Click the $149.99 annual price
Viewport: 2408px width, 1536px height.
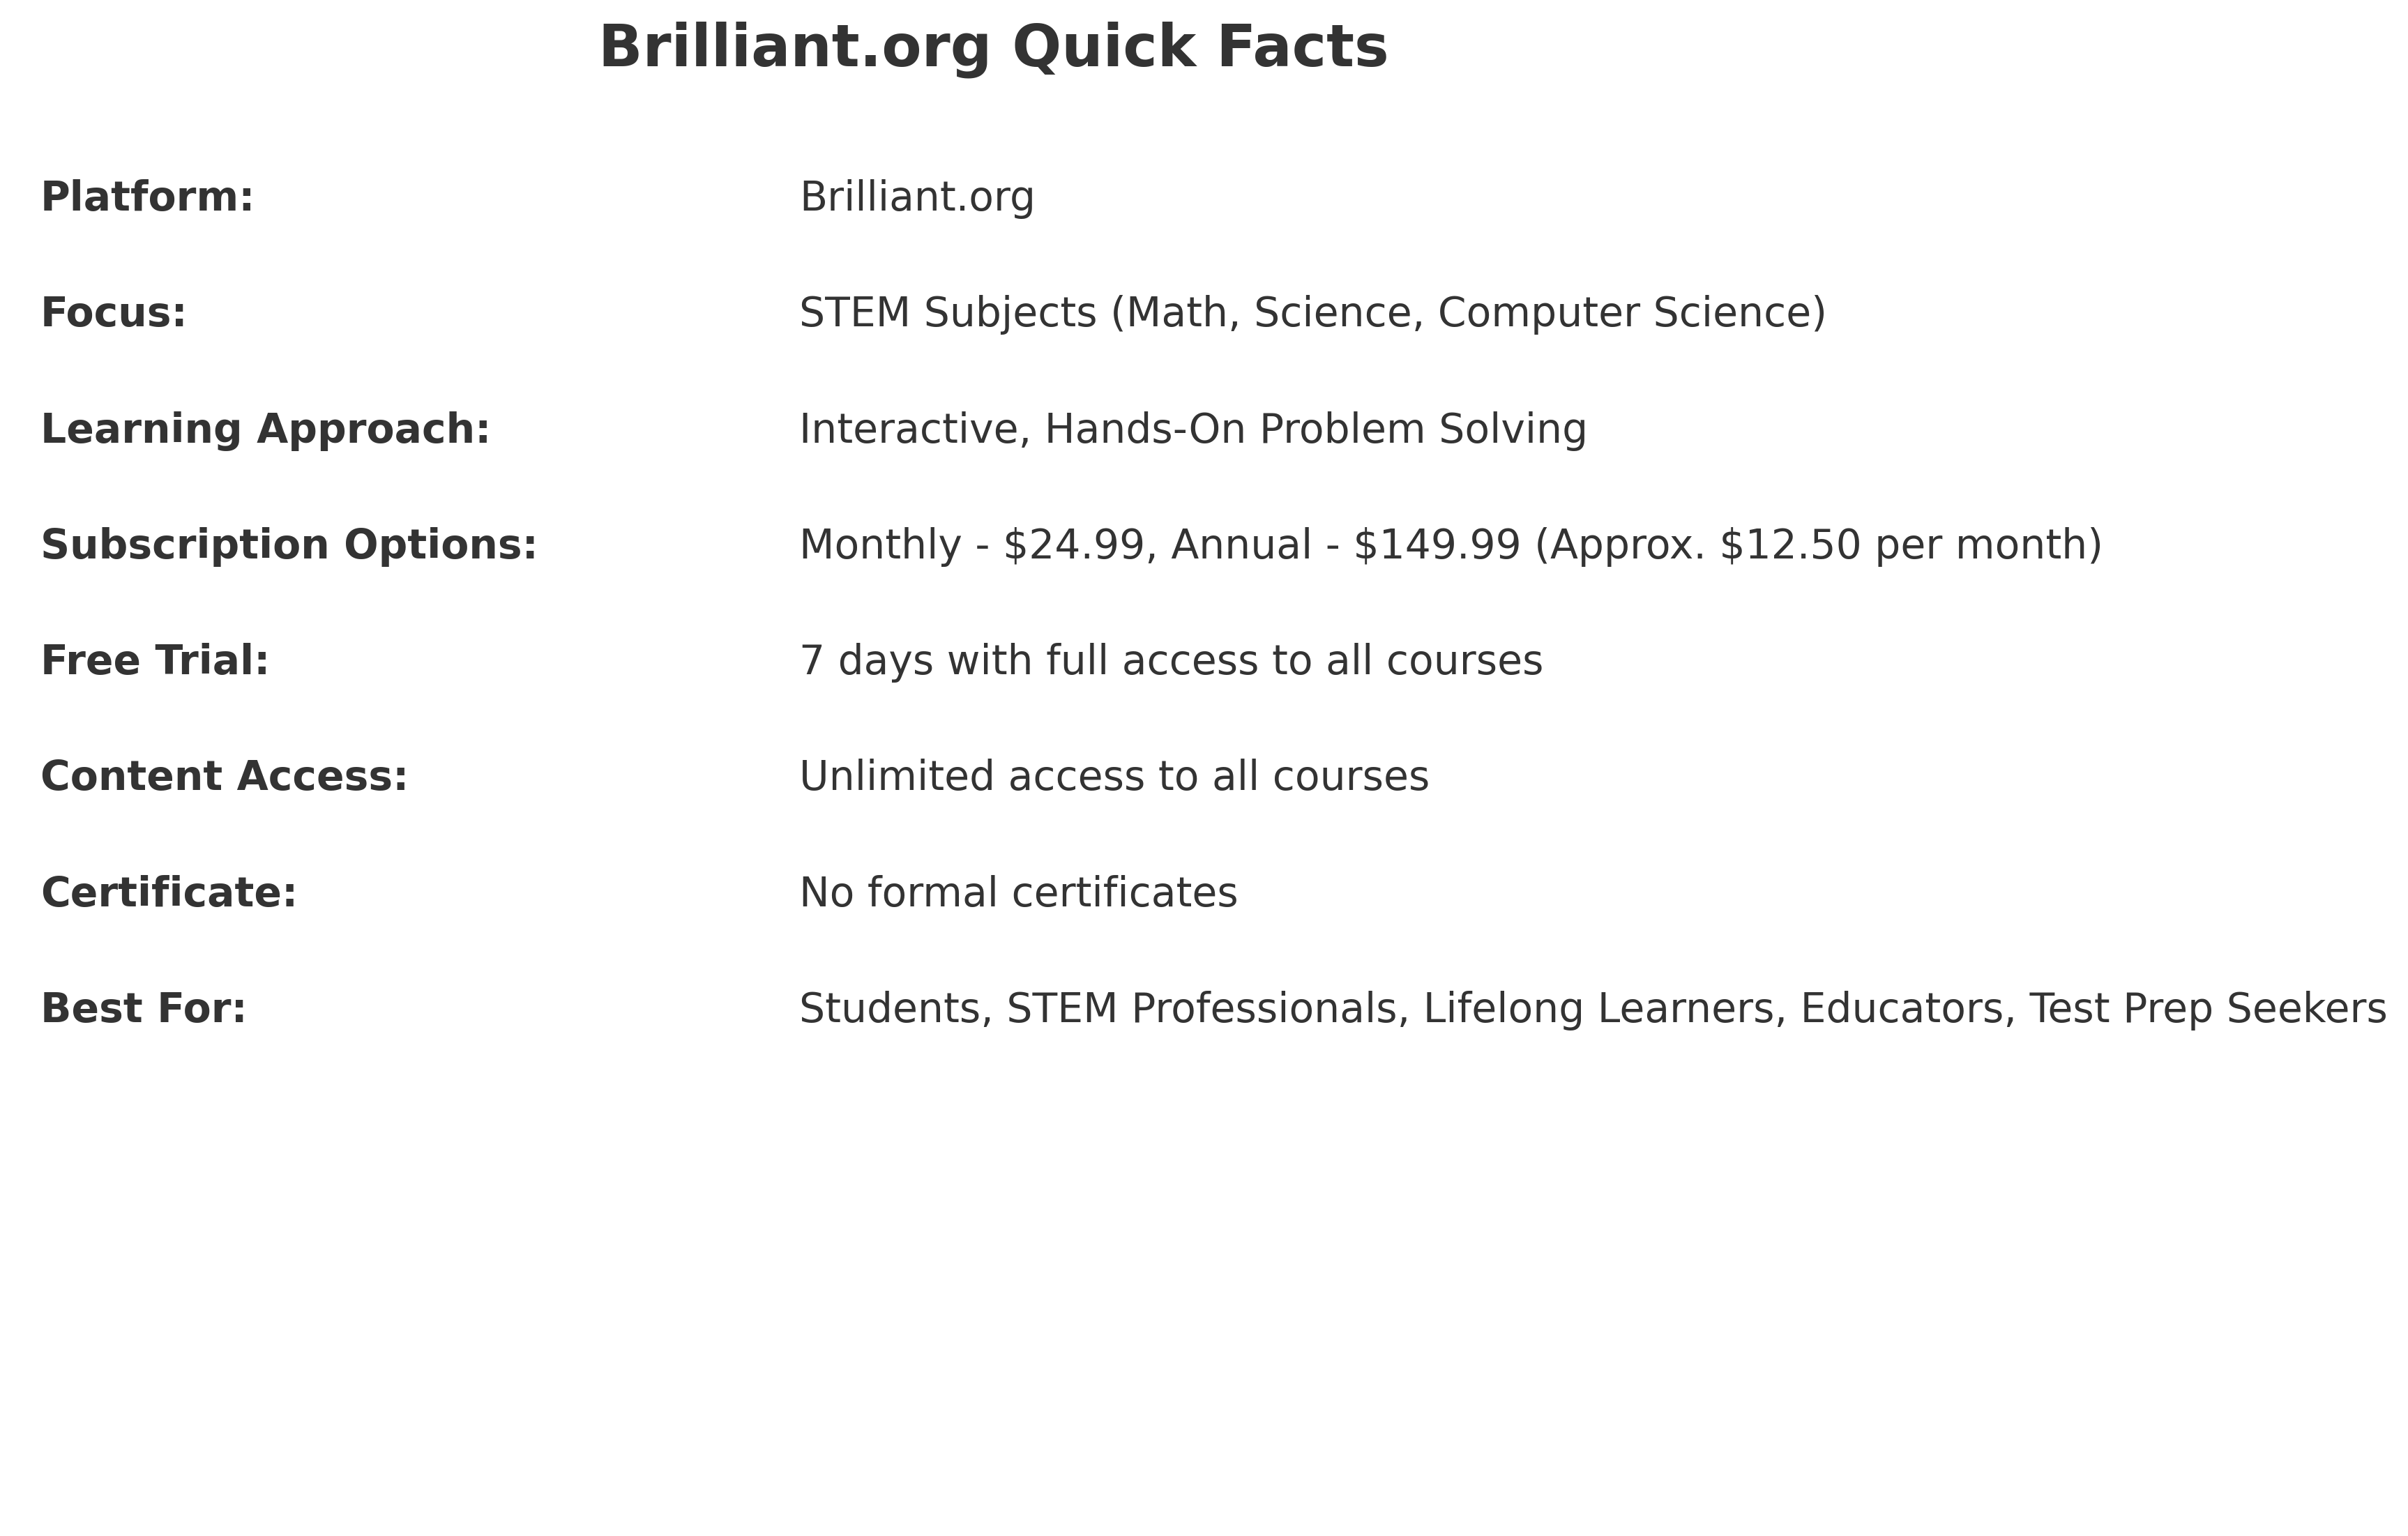1437,546
